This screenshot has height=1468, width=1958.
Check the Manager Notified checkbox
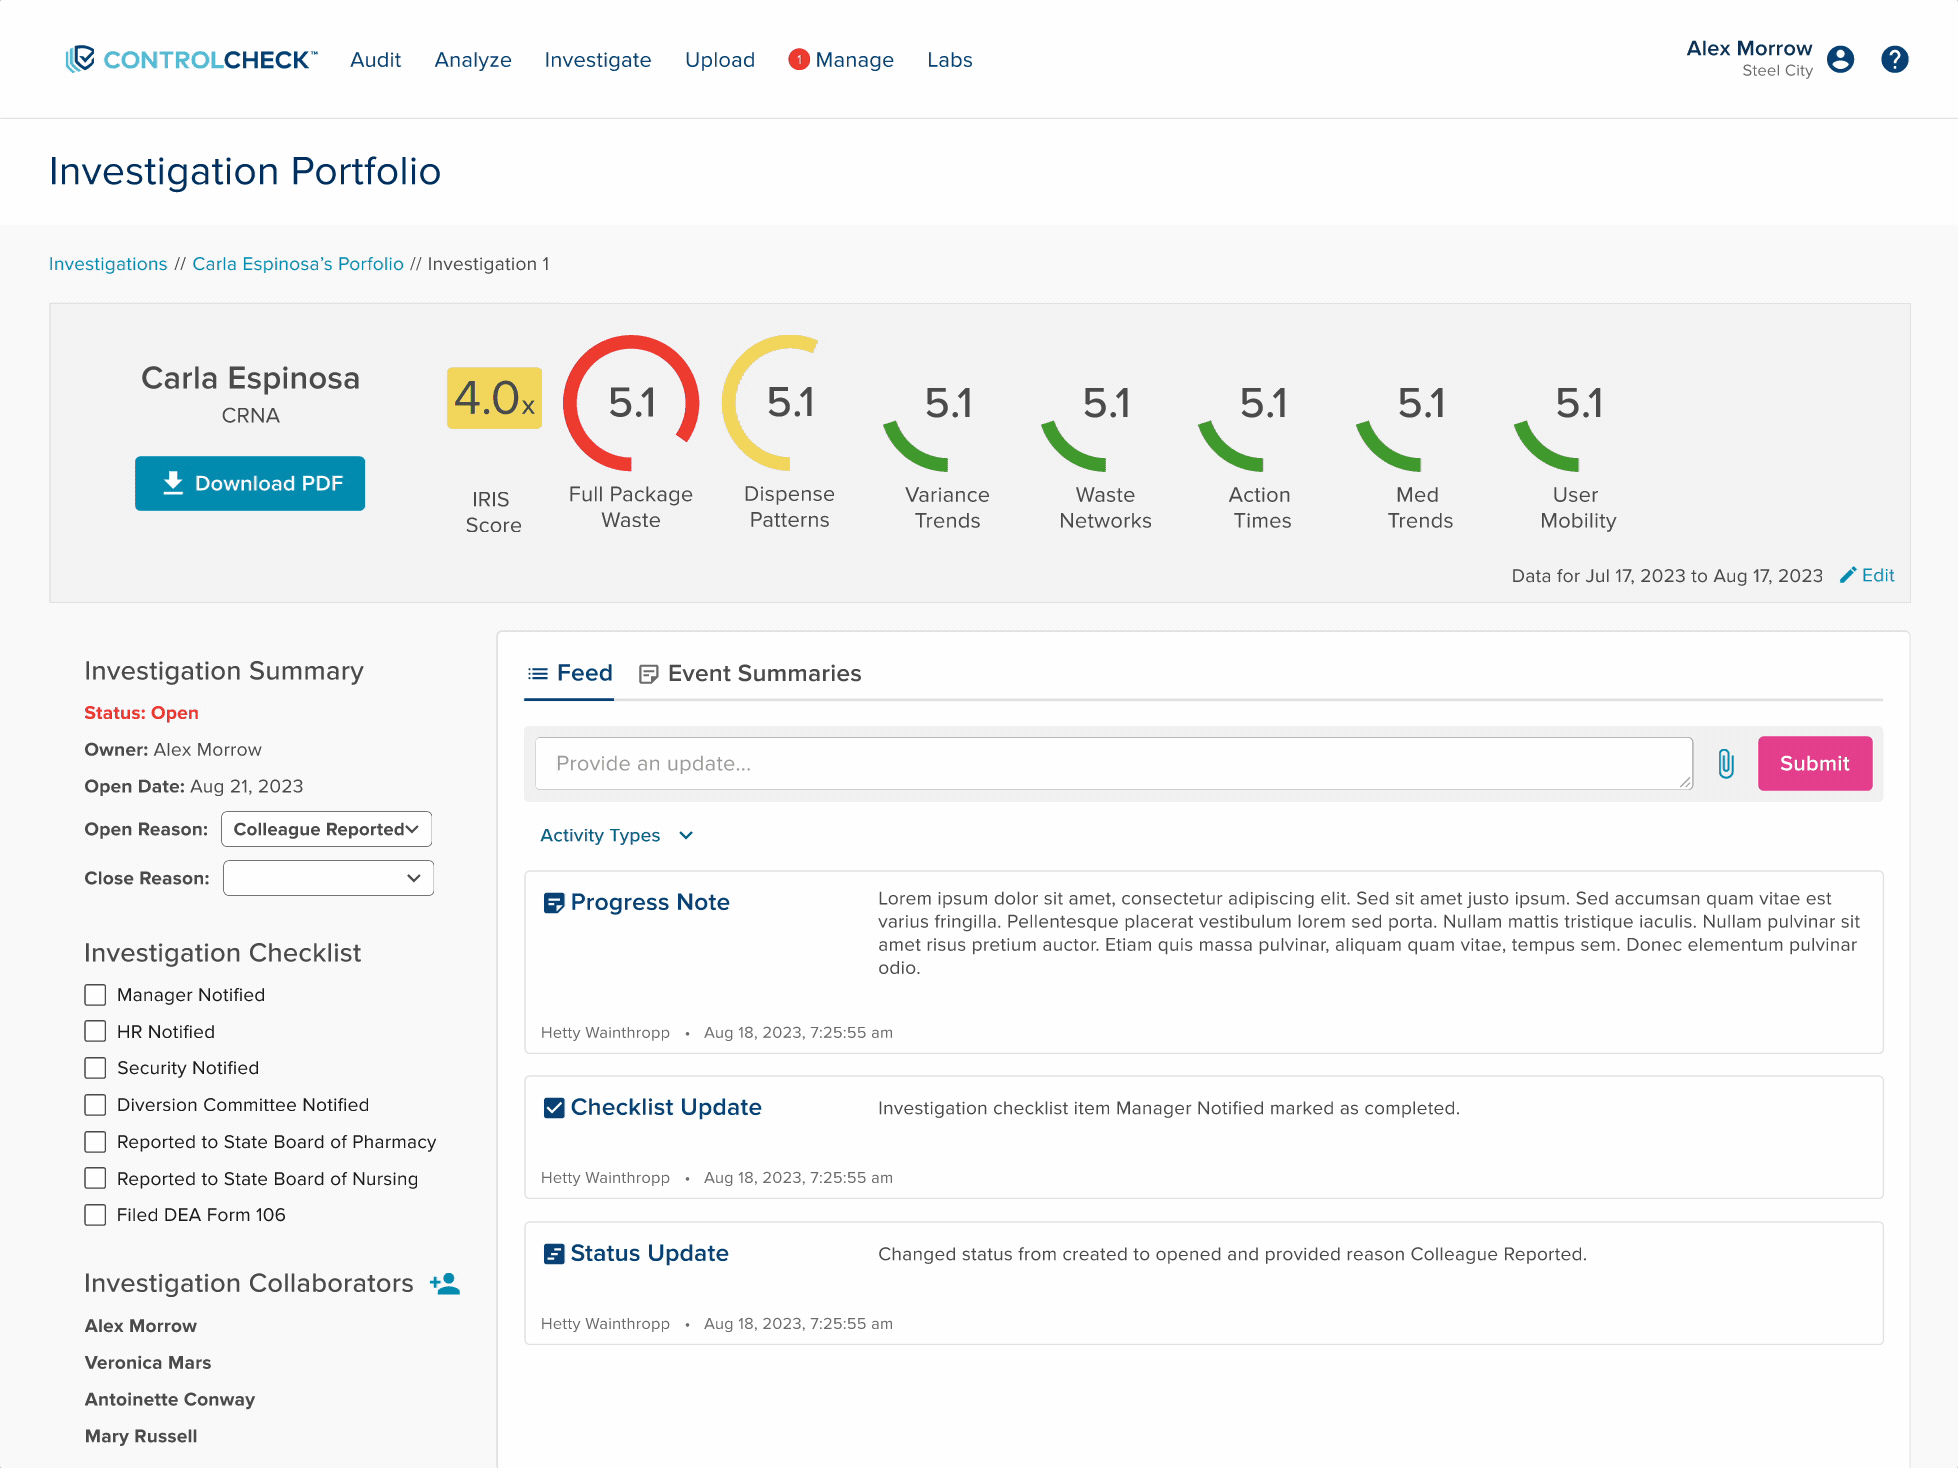95,995
